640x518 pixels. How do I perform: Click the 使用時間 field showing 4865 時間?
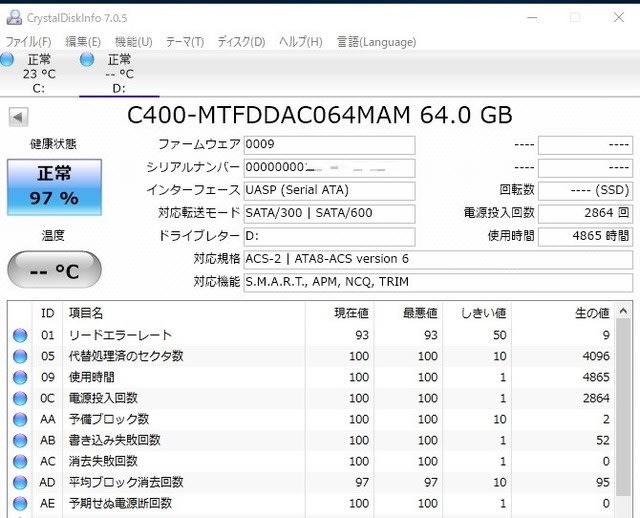pyautogui.click(x=586, y=236)
